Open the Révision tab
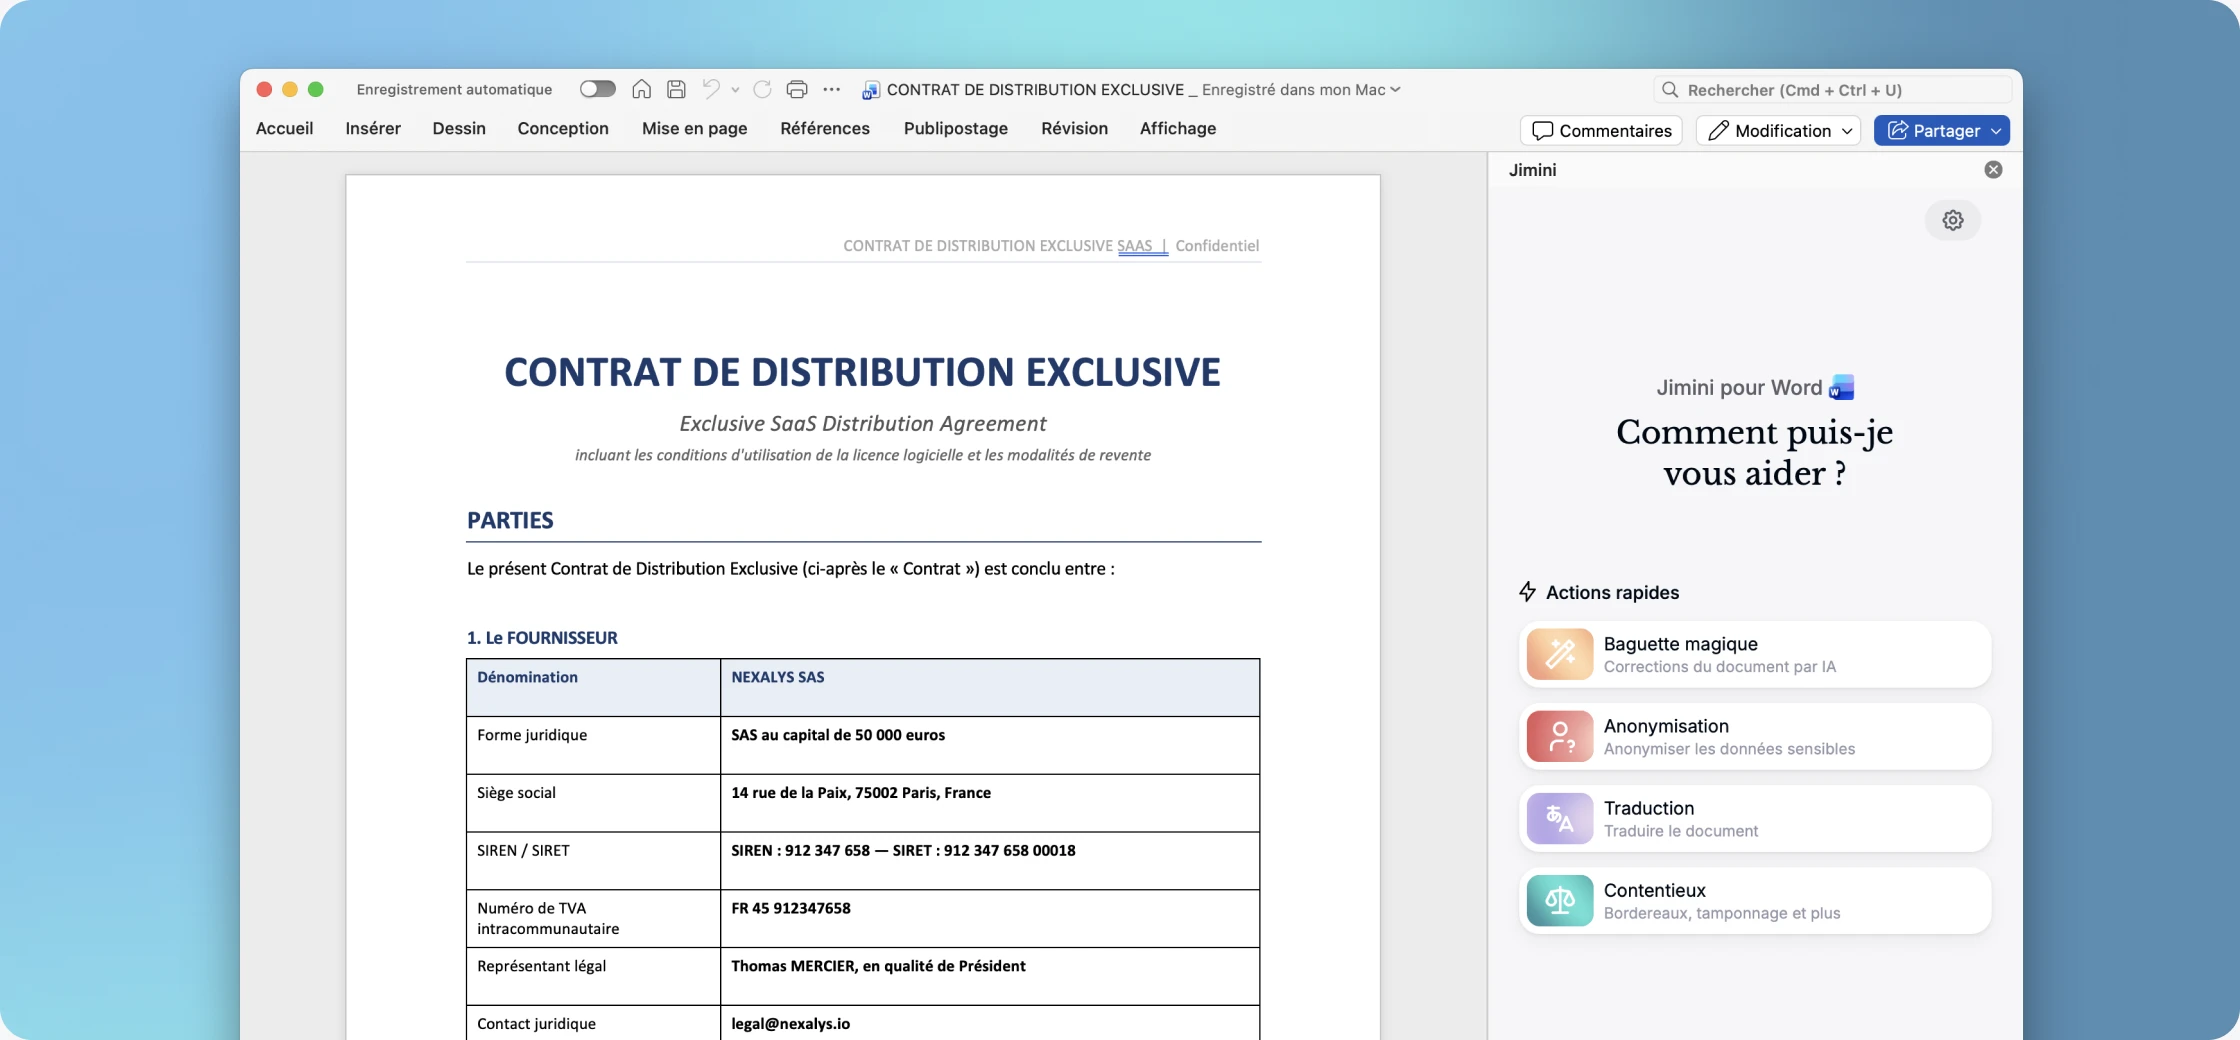The image size is (2240, 1040). tap(1075, 128)
